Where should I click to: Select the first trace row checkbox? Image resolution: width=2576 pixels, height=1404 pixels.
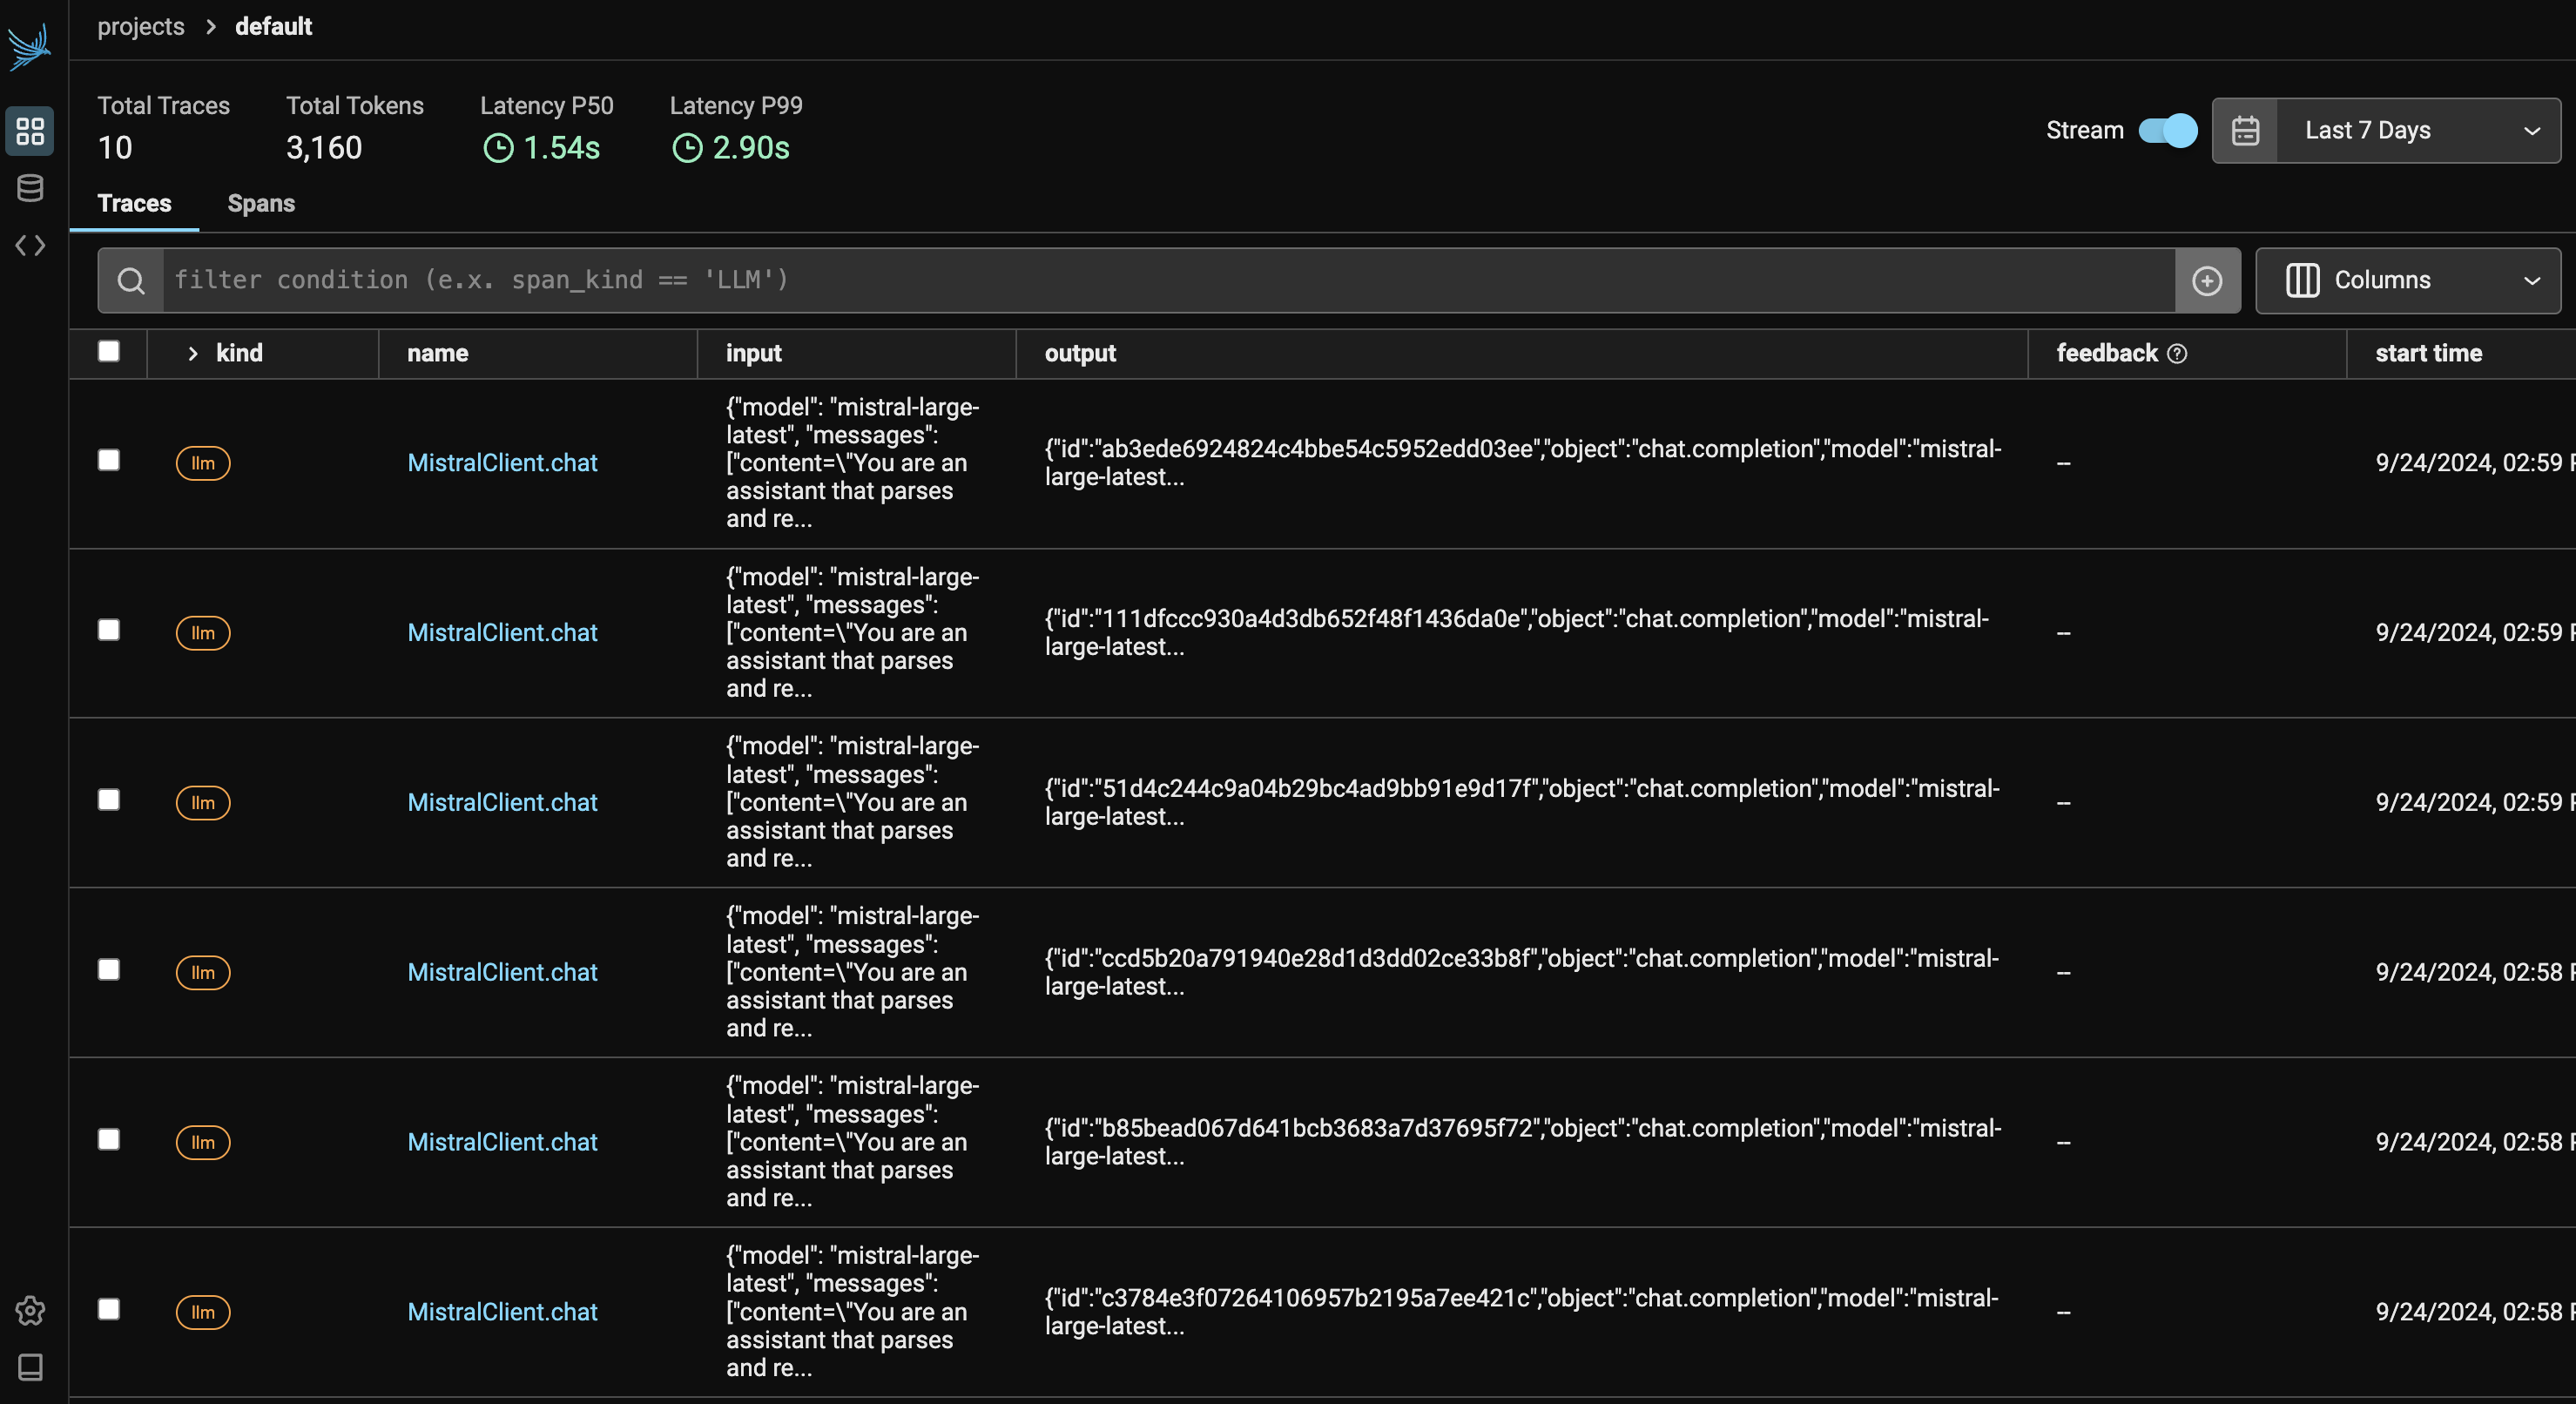109,460
